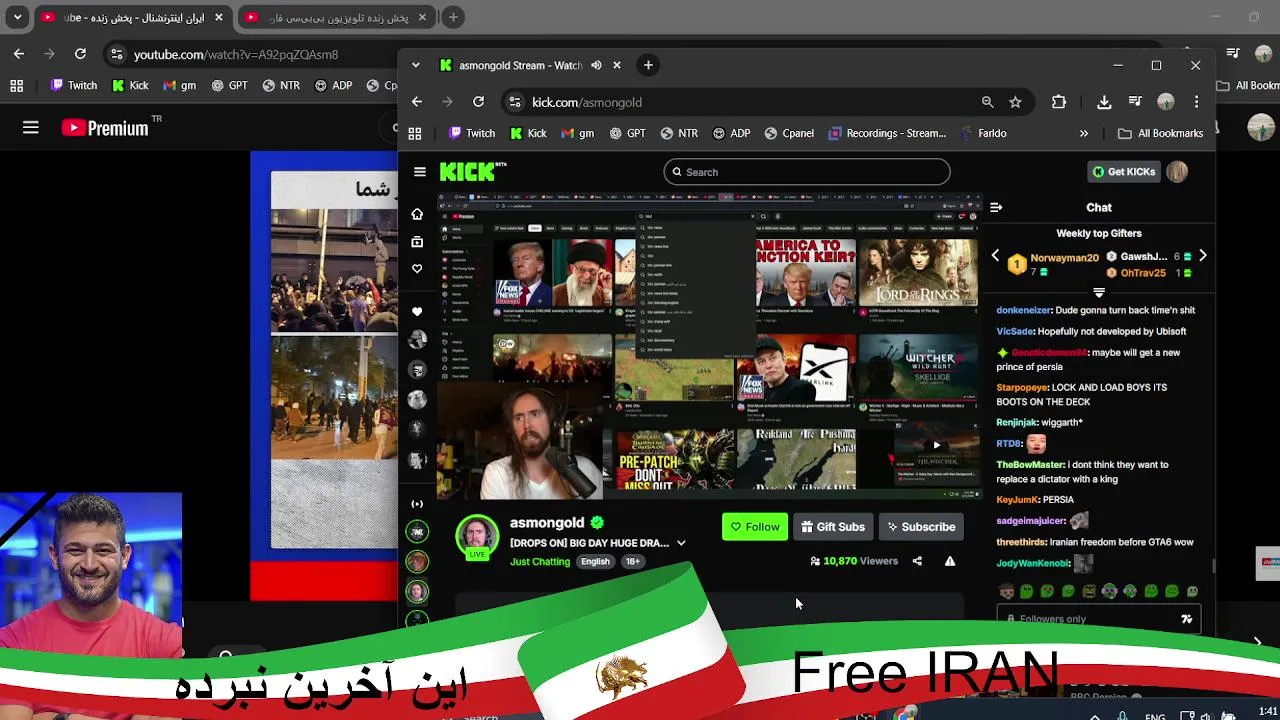Share asmongold stream via share icon

[x=917, y=561]
